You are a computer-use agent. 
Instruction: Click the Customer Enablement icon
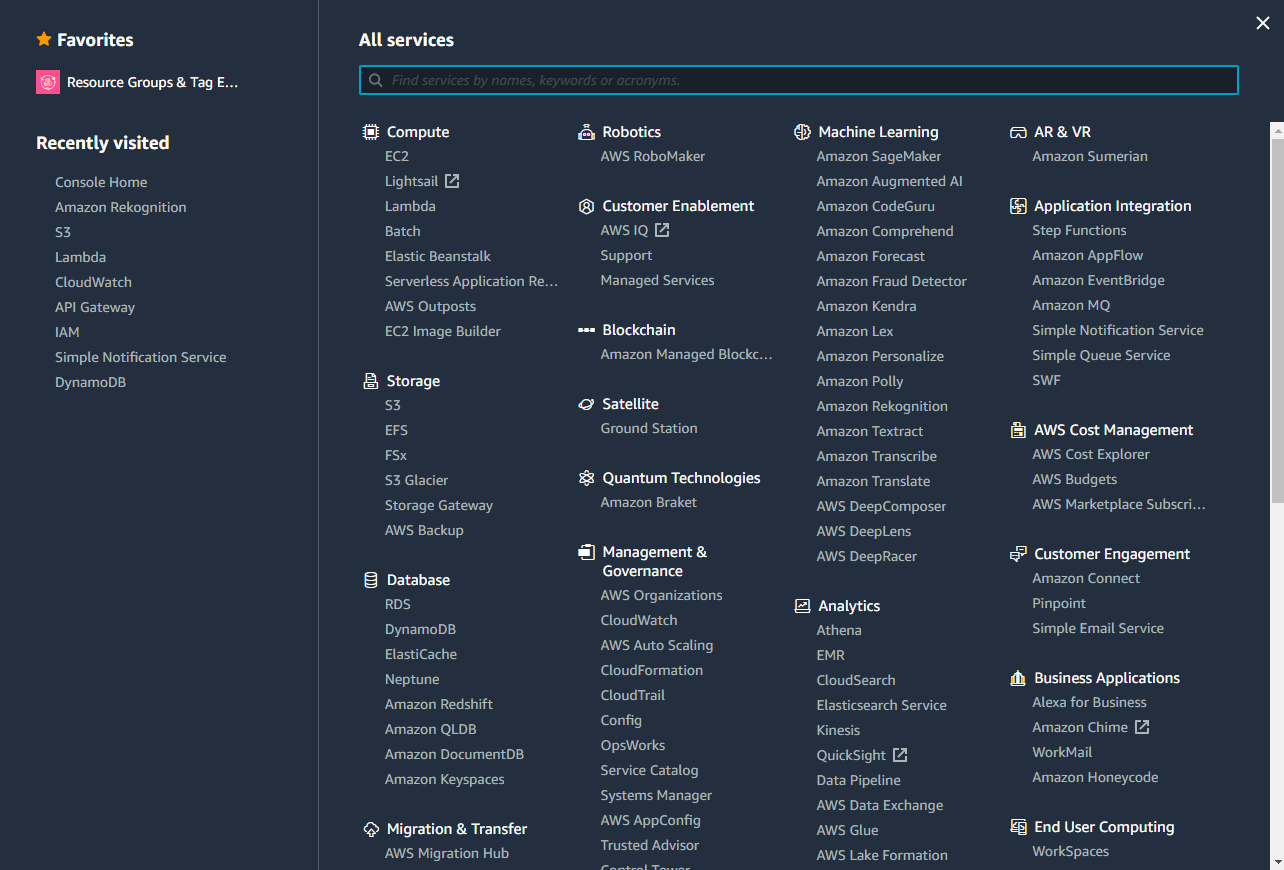pos(586,206)
